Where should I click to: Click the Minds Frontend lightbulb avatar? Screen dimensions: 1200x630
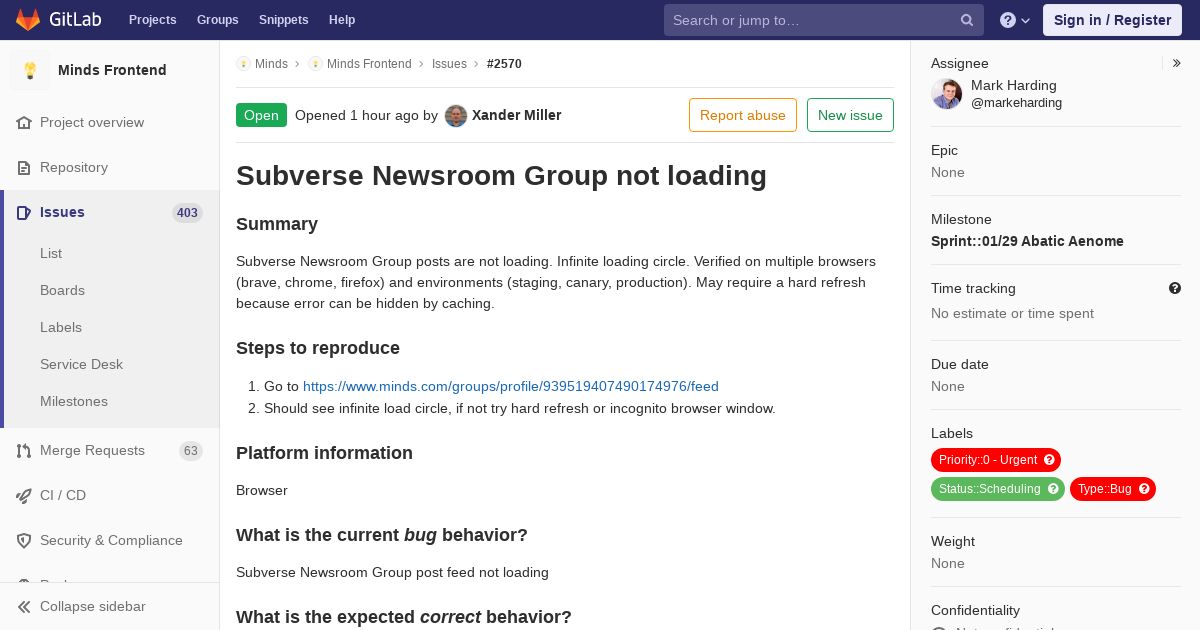coord(30,70)
